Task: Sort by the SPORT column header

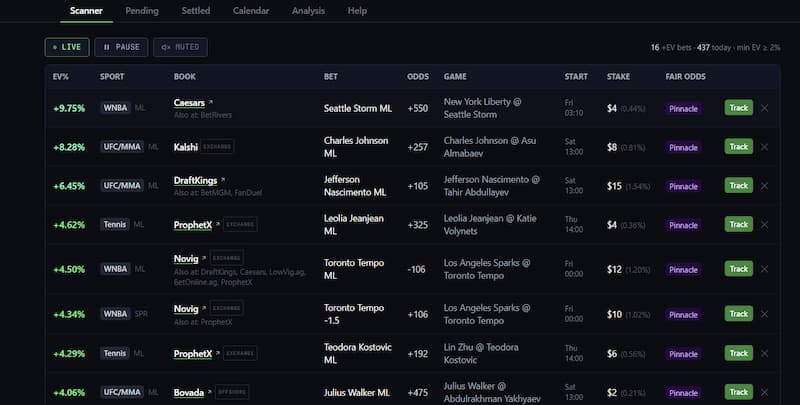Action: tap(112, 77)
